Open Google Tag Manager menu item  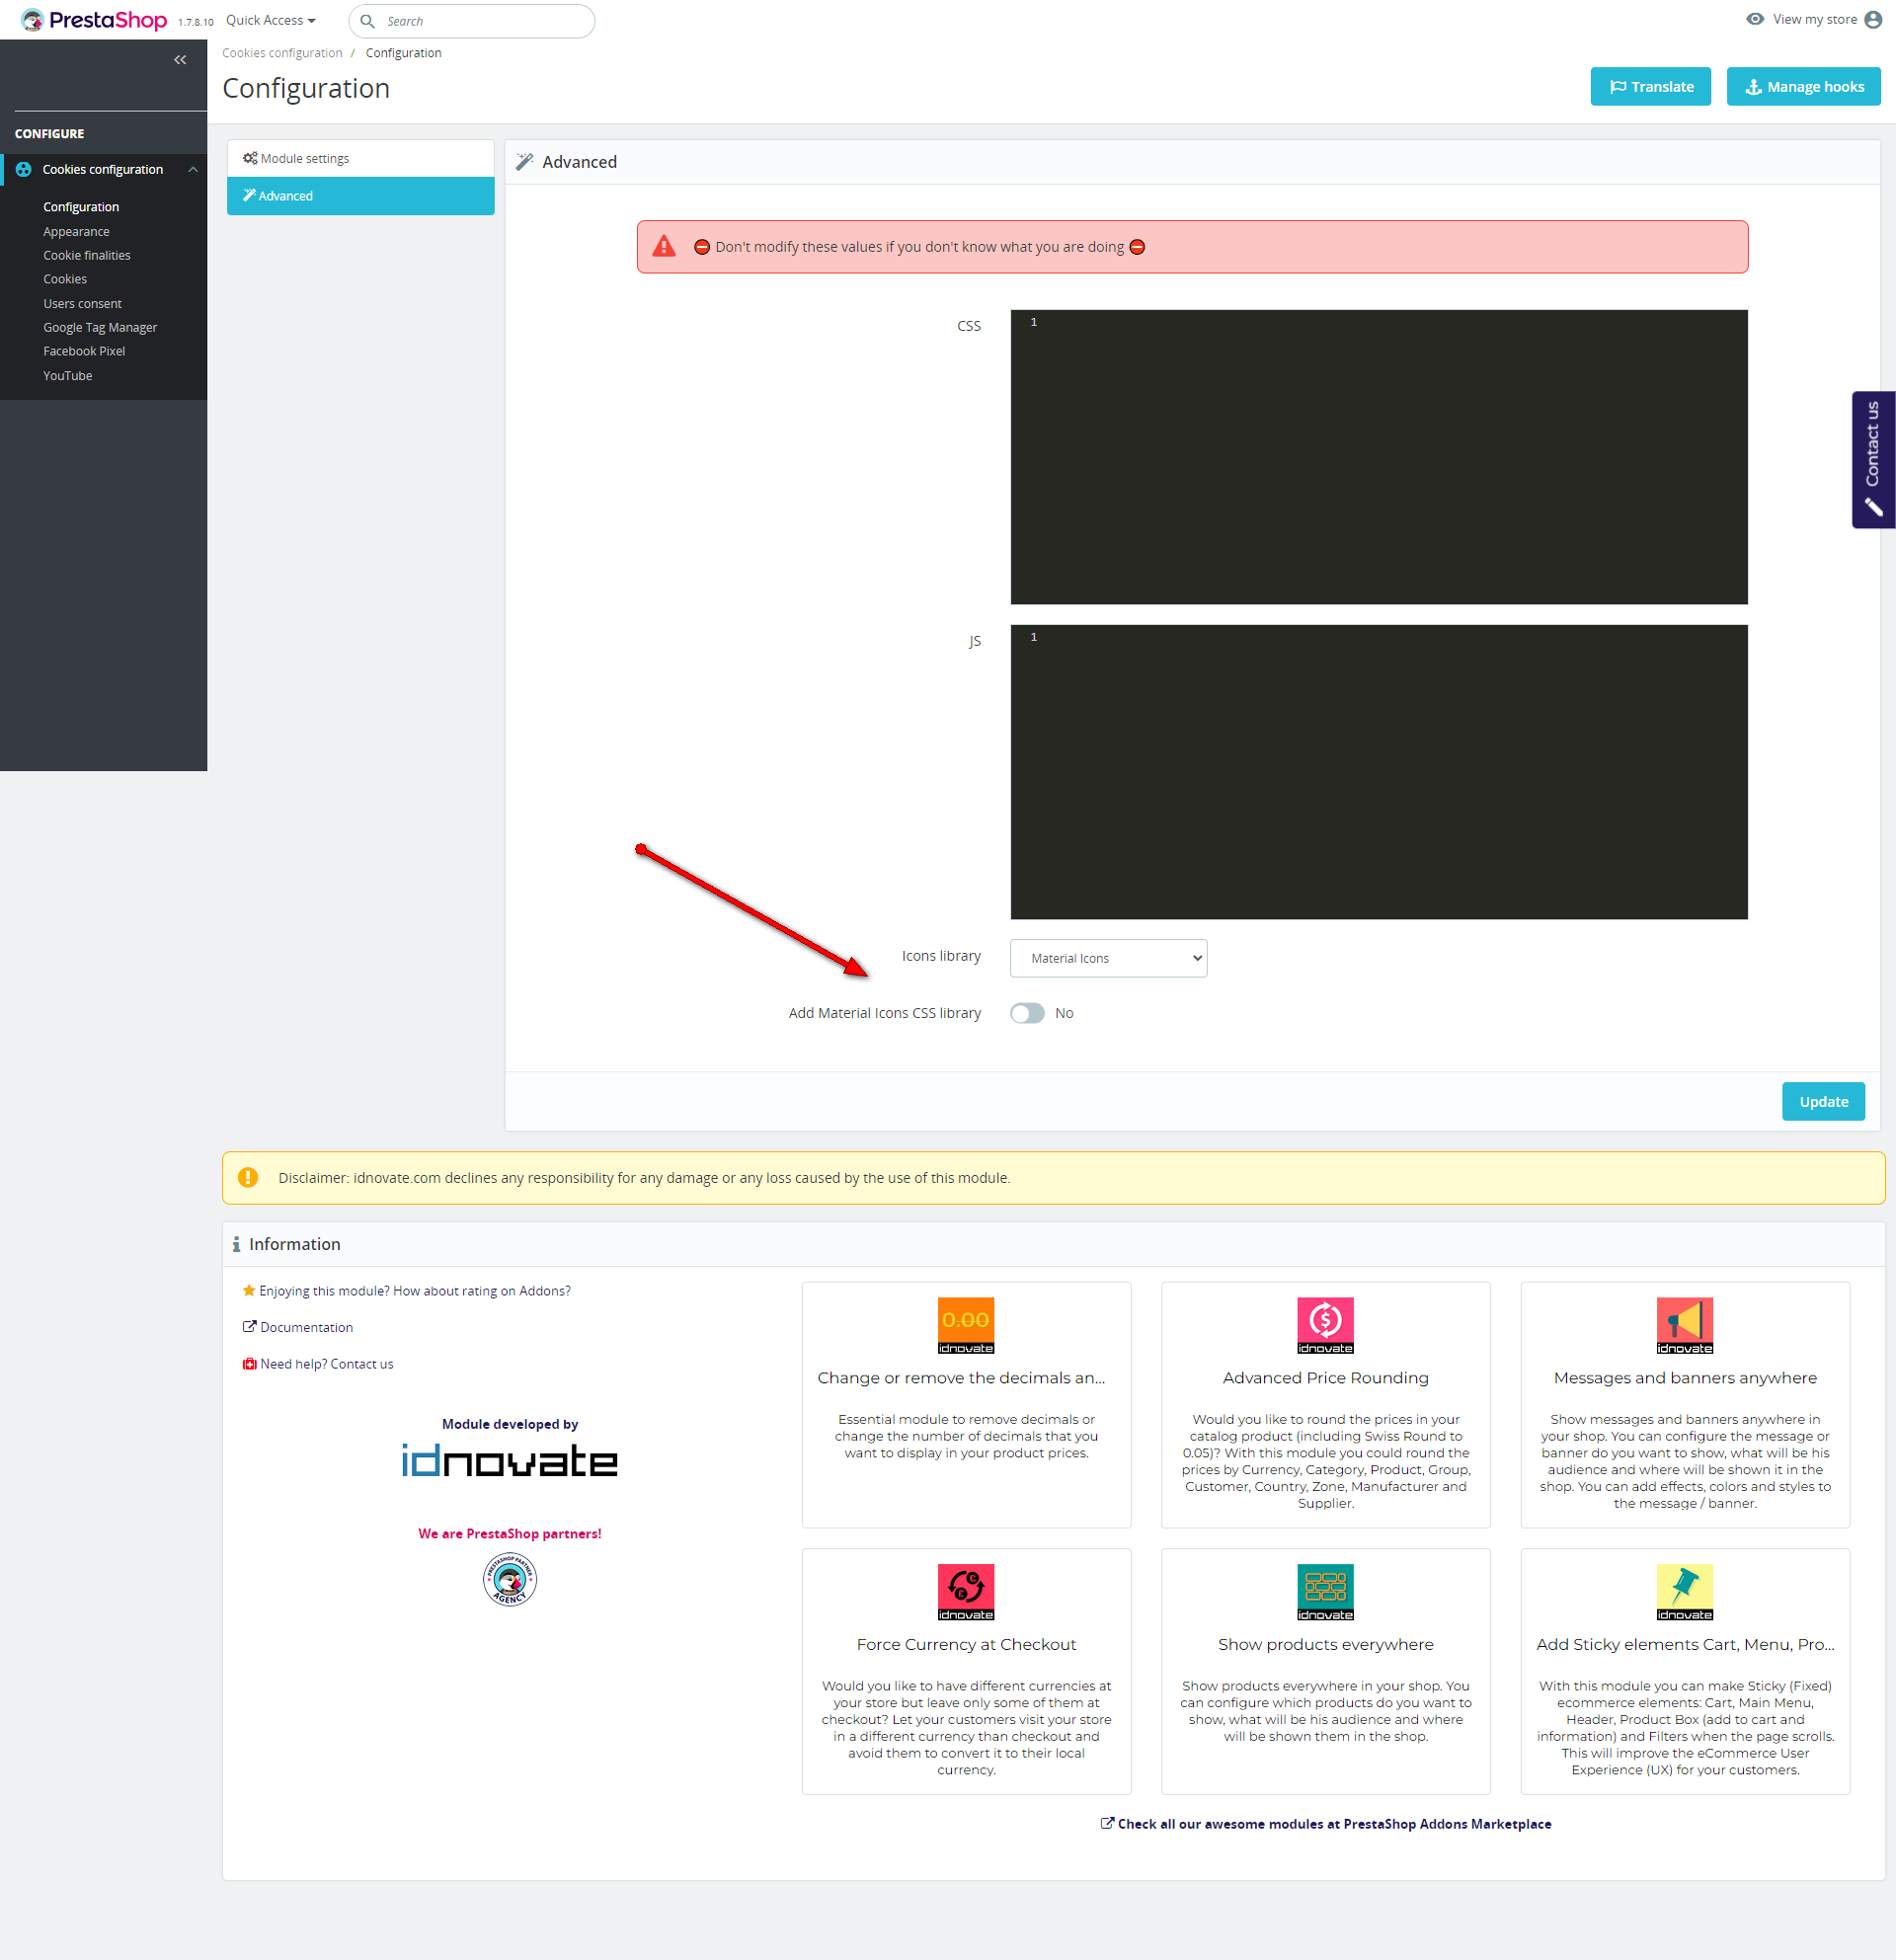point(100,327)
